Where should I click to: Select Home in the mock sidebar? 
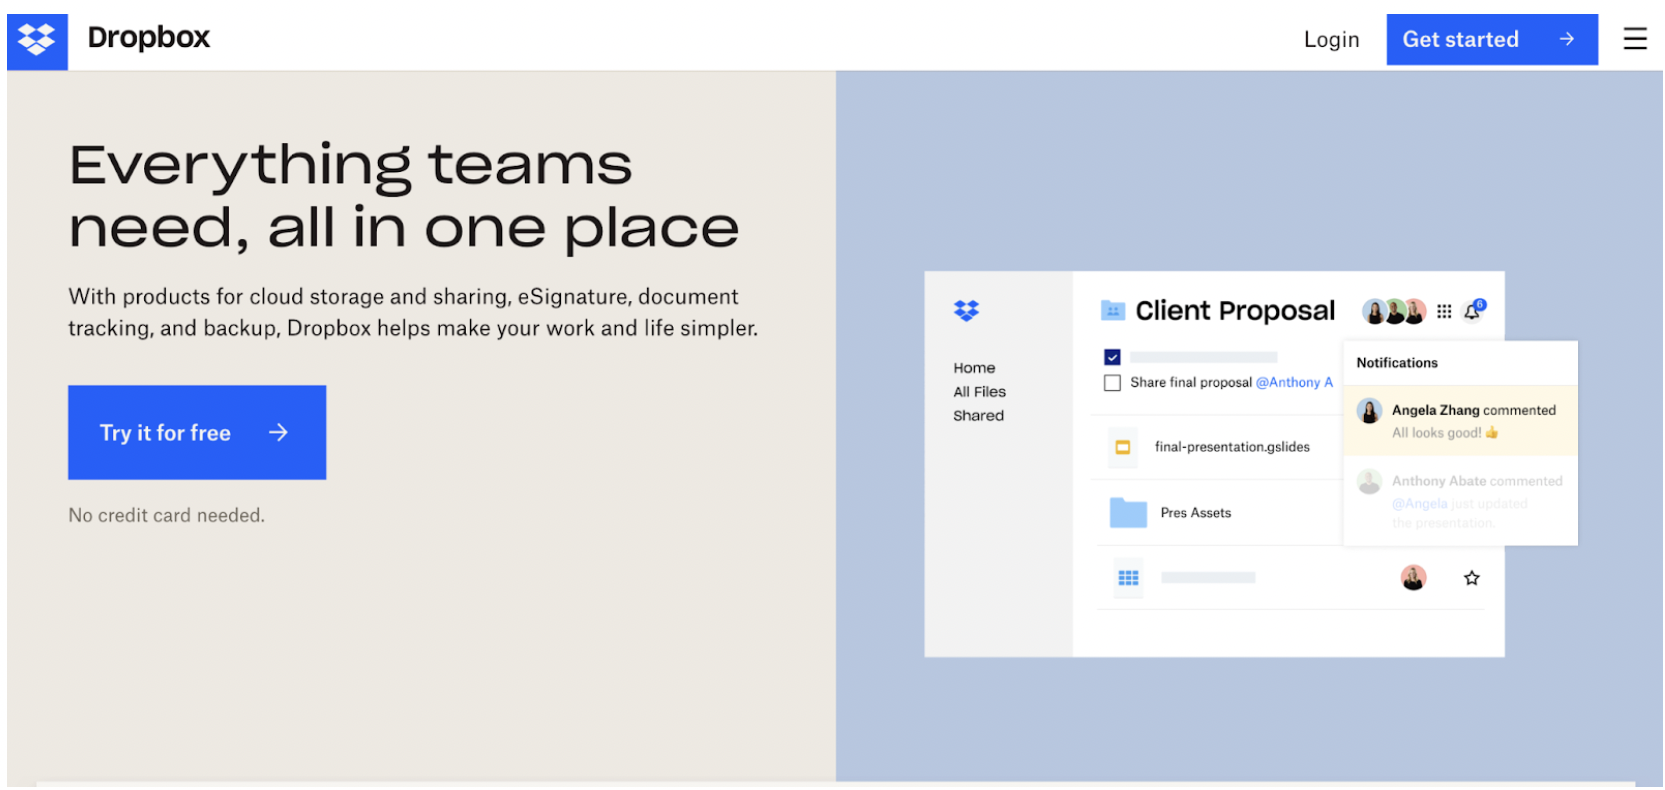click(974, 368)
